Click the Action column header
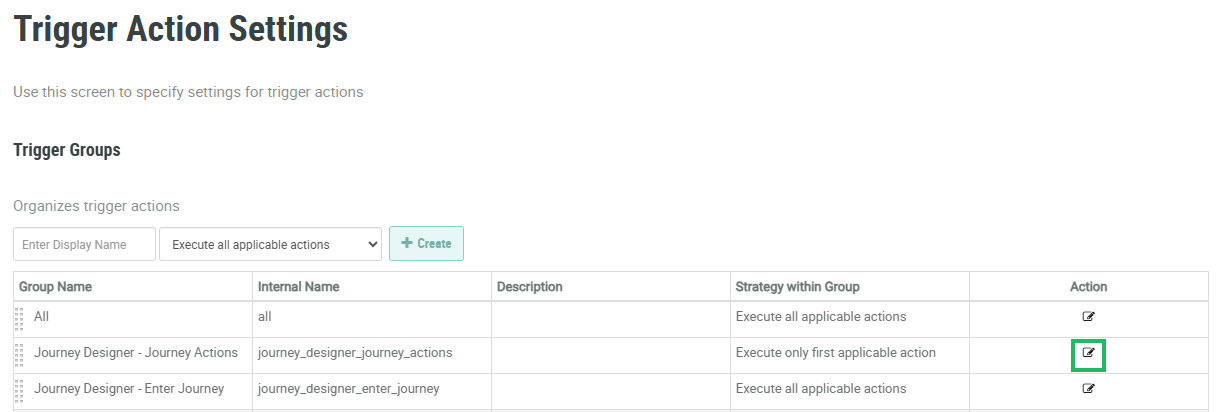 [x=1088, y=287]
